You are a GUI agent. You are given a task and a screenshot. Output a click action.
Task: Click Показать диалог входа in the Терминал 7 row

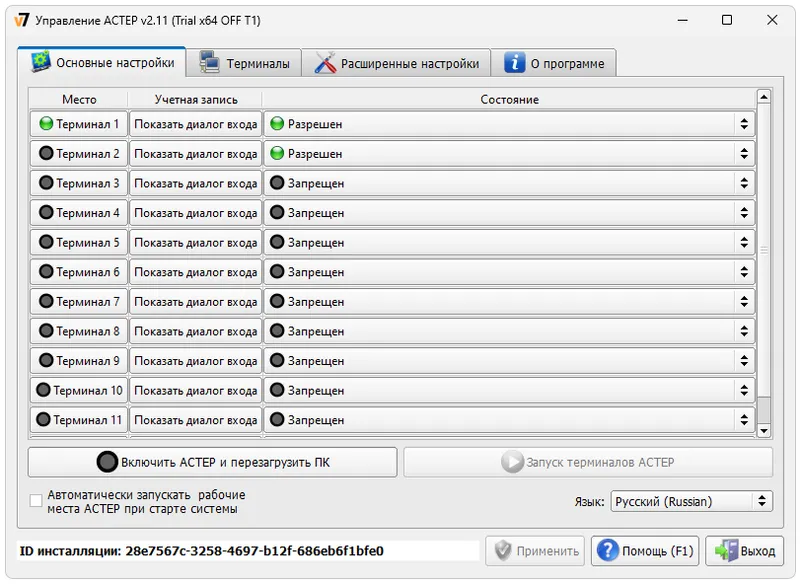click(x=195, y=301)
